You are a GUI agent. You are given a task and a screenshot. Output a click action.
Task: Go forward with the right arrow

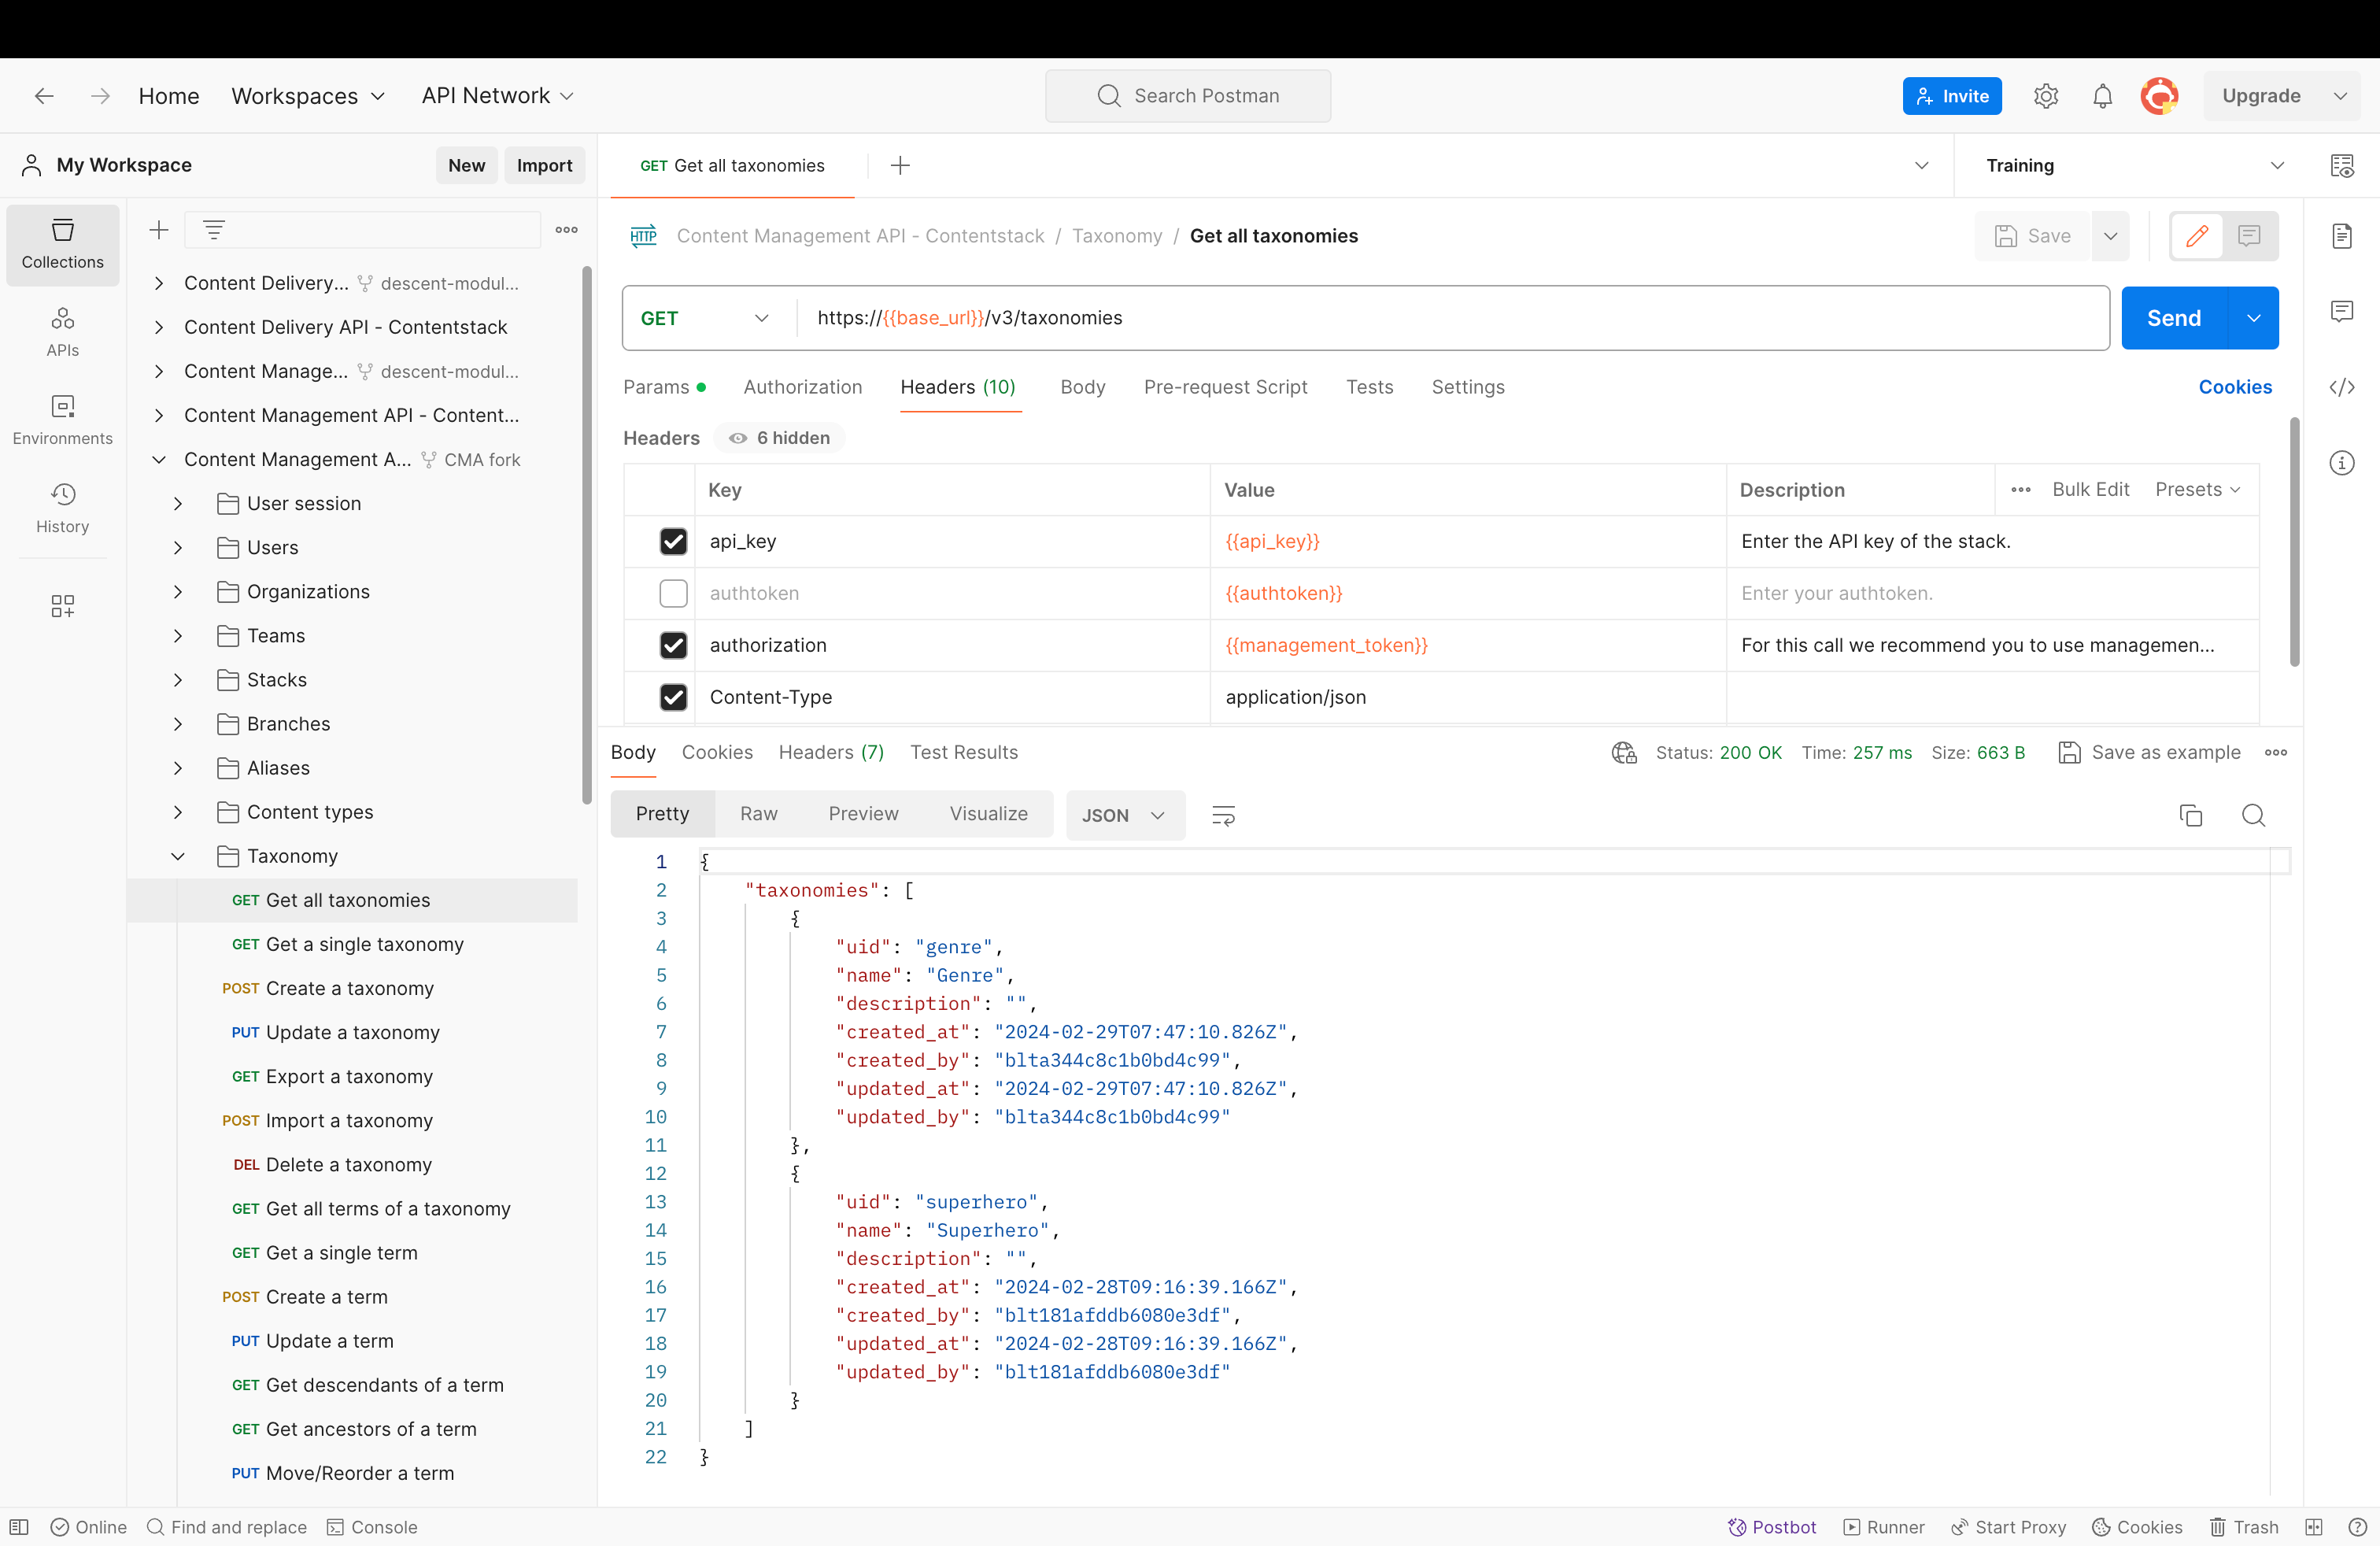tap(100, 96)
